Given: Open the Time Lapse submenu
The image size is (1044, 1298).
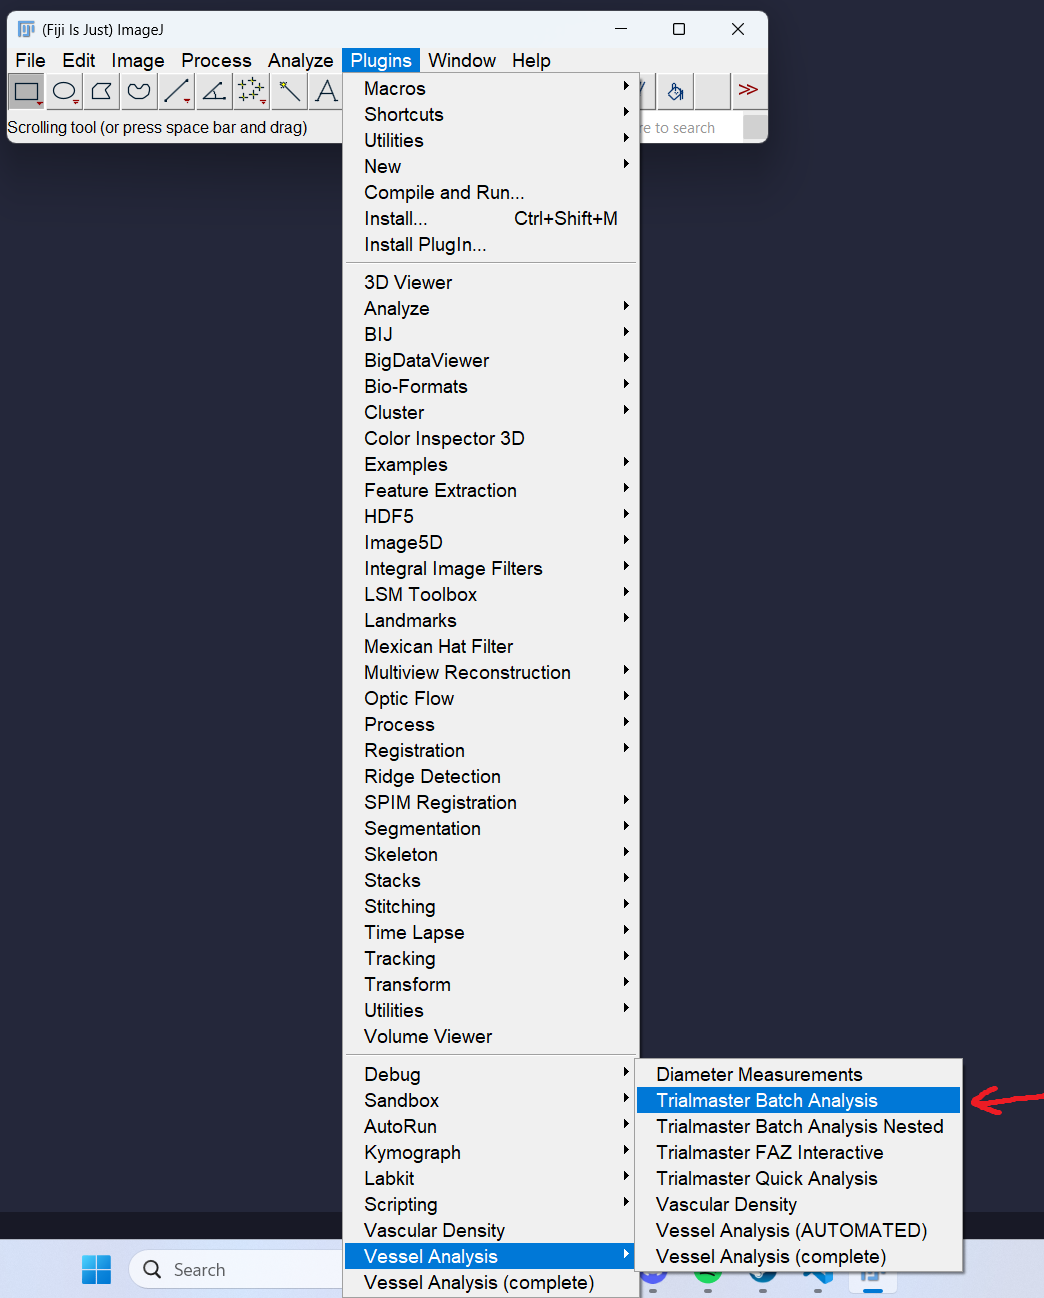Looking at the screenshot, I should (491, 932).
